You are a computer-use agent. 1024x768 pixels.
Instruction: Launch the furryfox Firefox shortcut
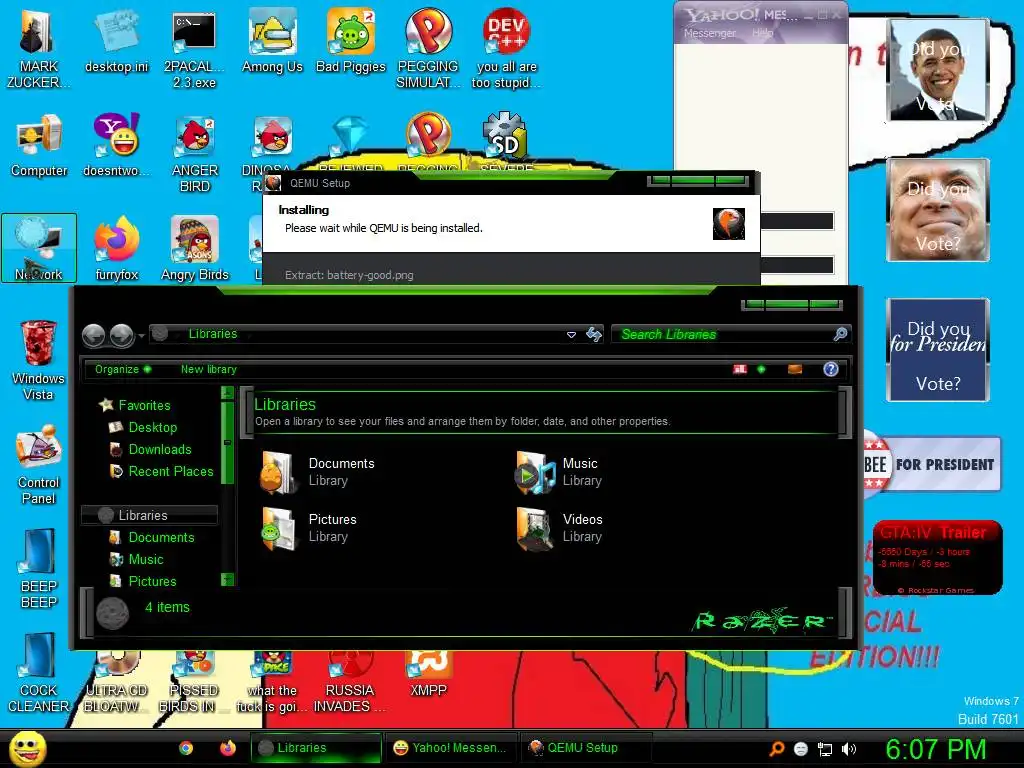[x=116, y=248]
